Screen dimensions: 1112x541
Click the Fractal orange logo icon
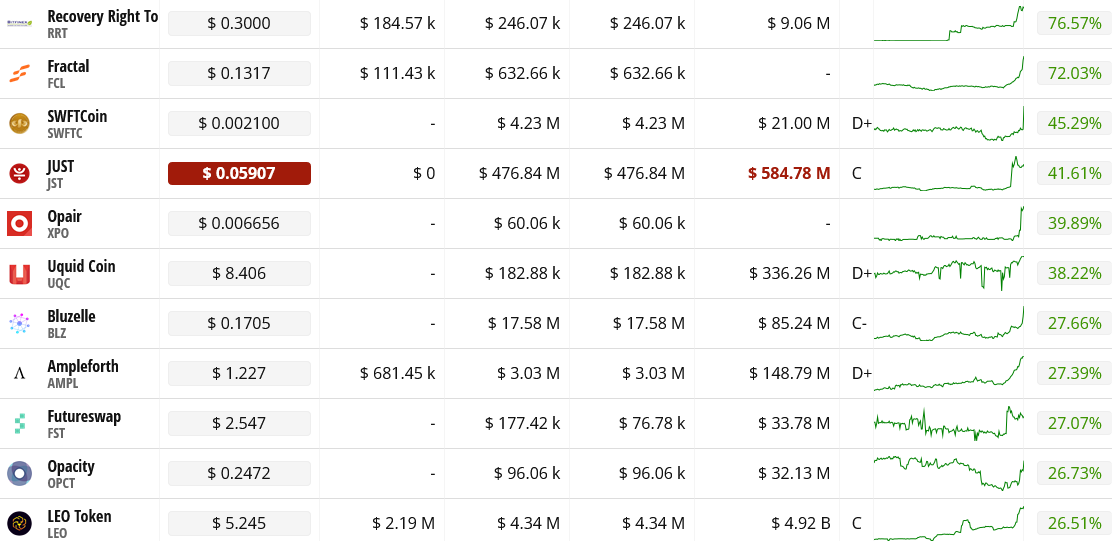[x=19, y=73]
